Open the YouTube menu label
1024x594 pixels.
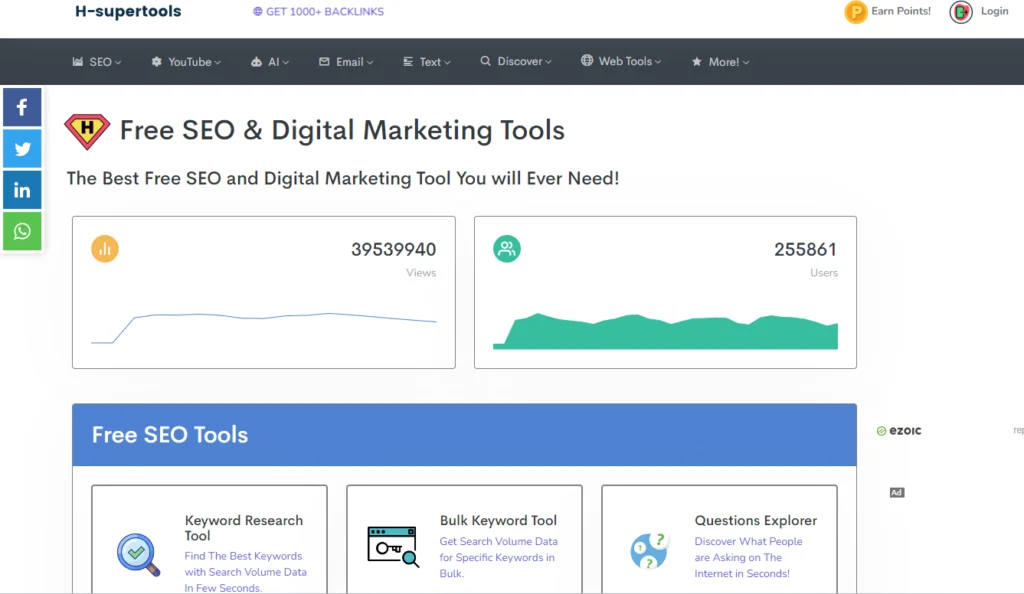point(189,62)
